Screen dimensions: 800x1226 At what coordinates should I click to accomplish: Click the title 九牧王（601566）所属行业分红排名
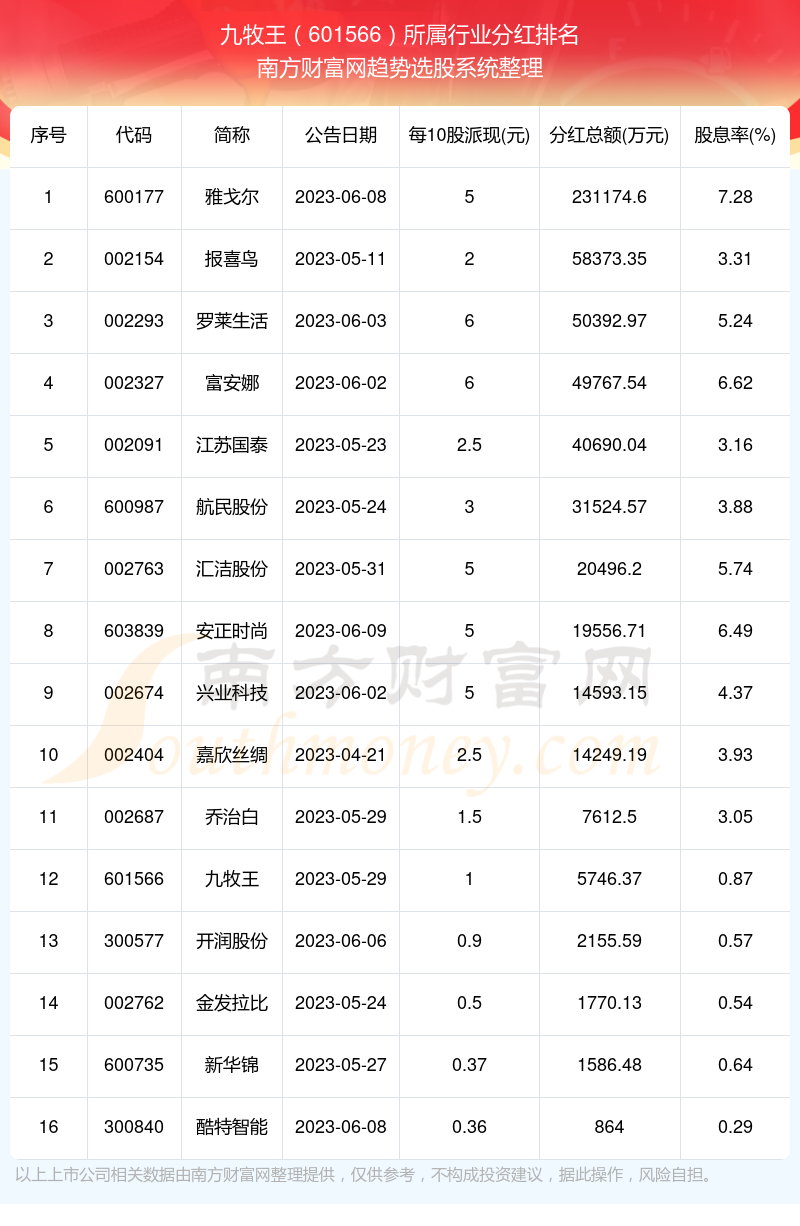pyautogui.click(x=400, y=35)
